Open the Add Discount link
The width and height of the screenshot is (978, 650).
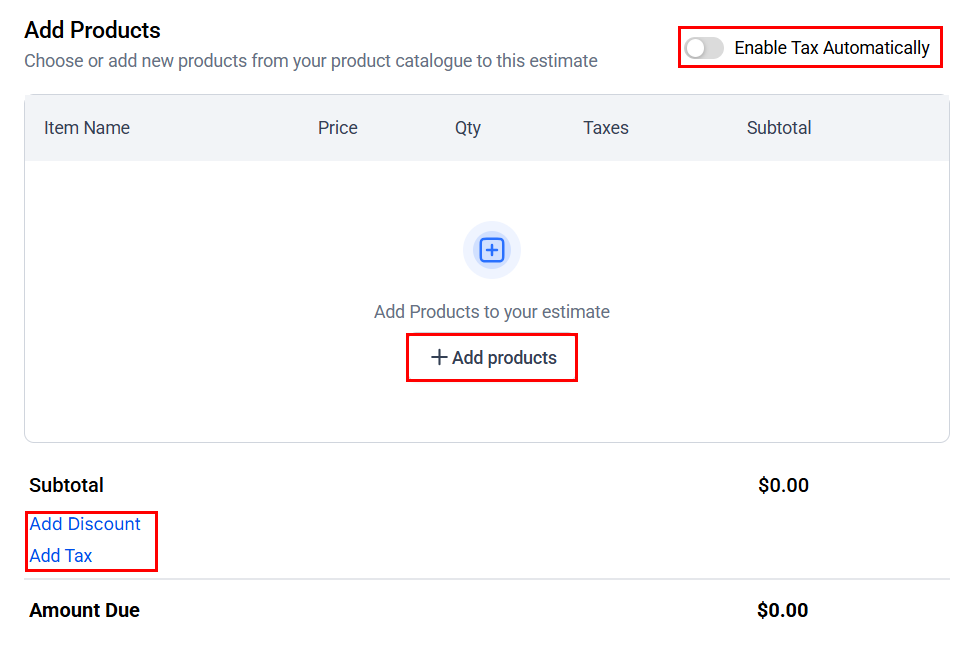(x=85, y=524)
